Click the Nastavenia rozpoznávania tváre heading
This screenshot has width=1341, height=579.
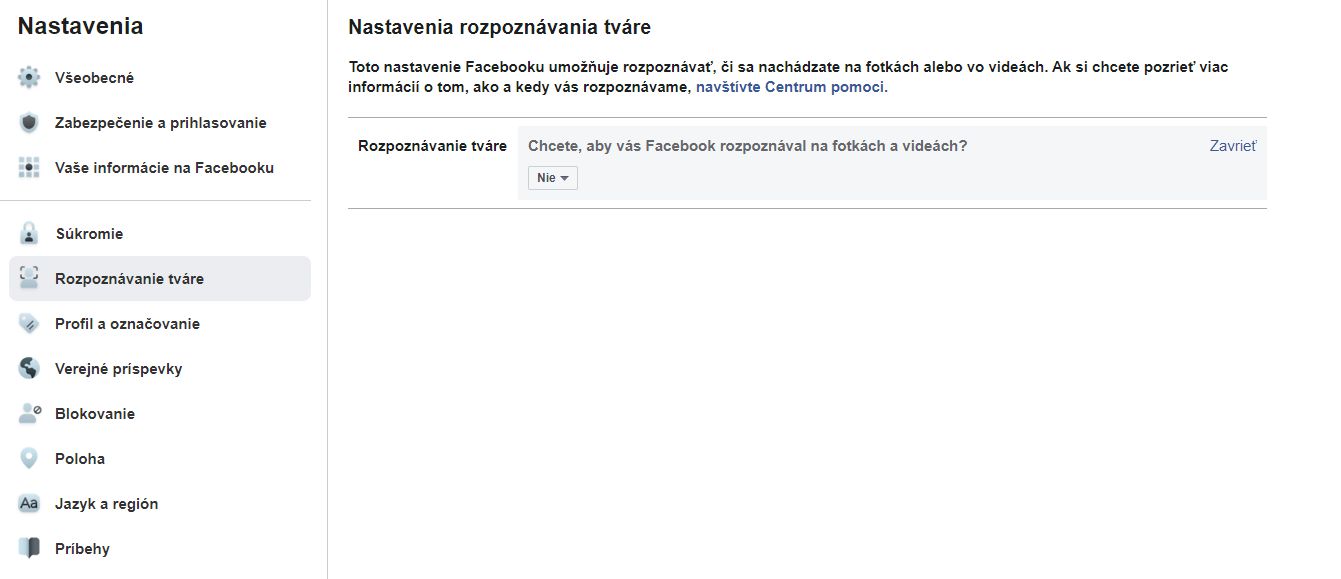tap(500, 28)
